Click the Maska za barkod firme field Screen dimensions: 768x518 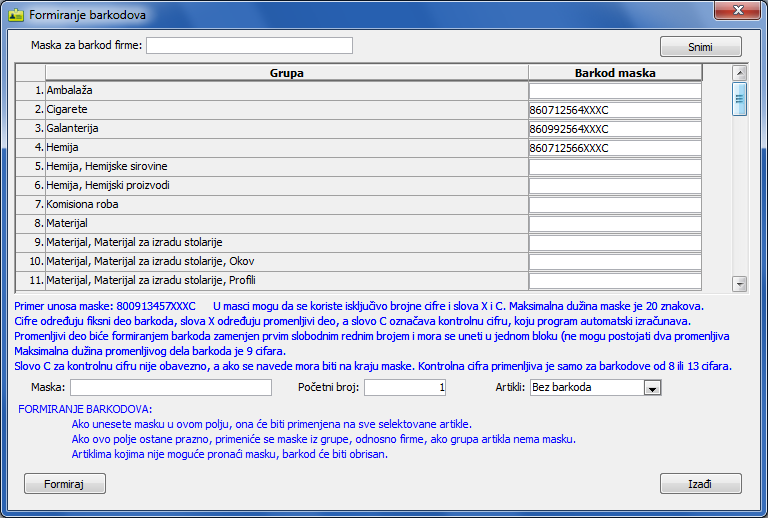pos(249,46)
